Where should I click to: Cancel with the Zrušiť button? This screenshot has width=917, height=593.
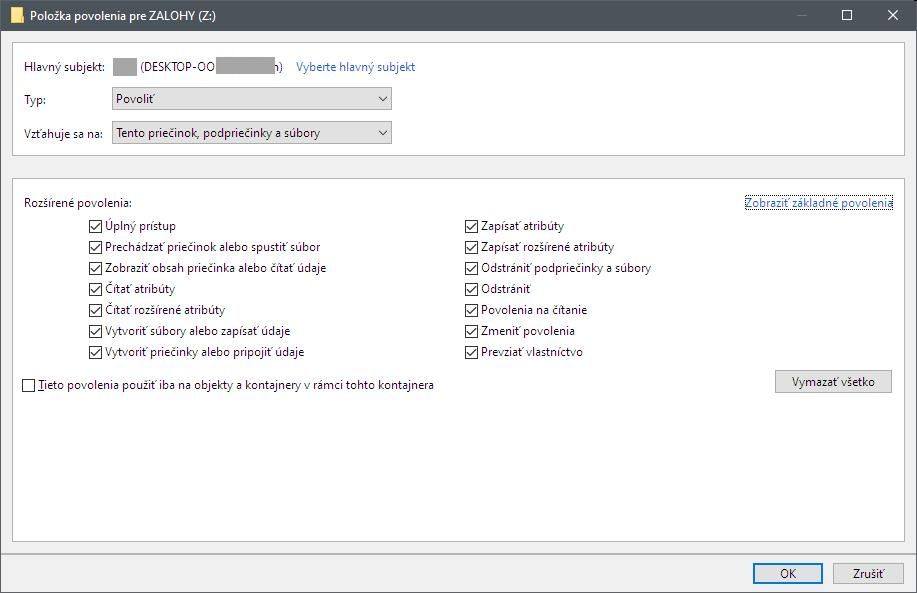[x=868, y=574]
